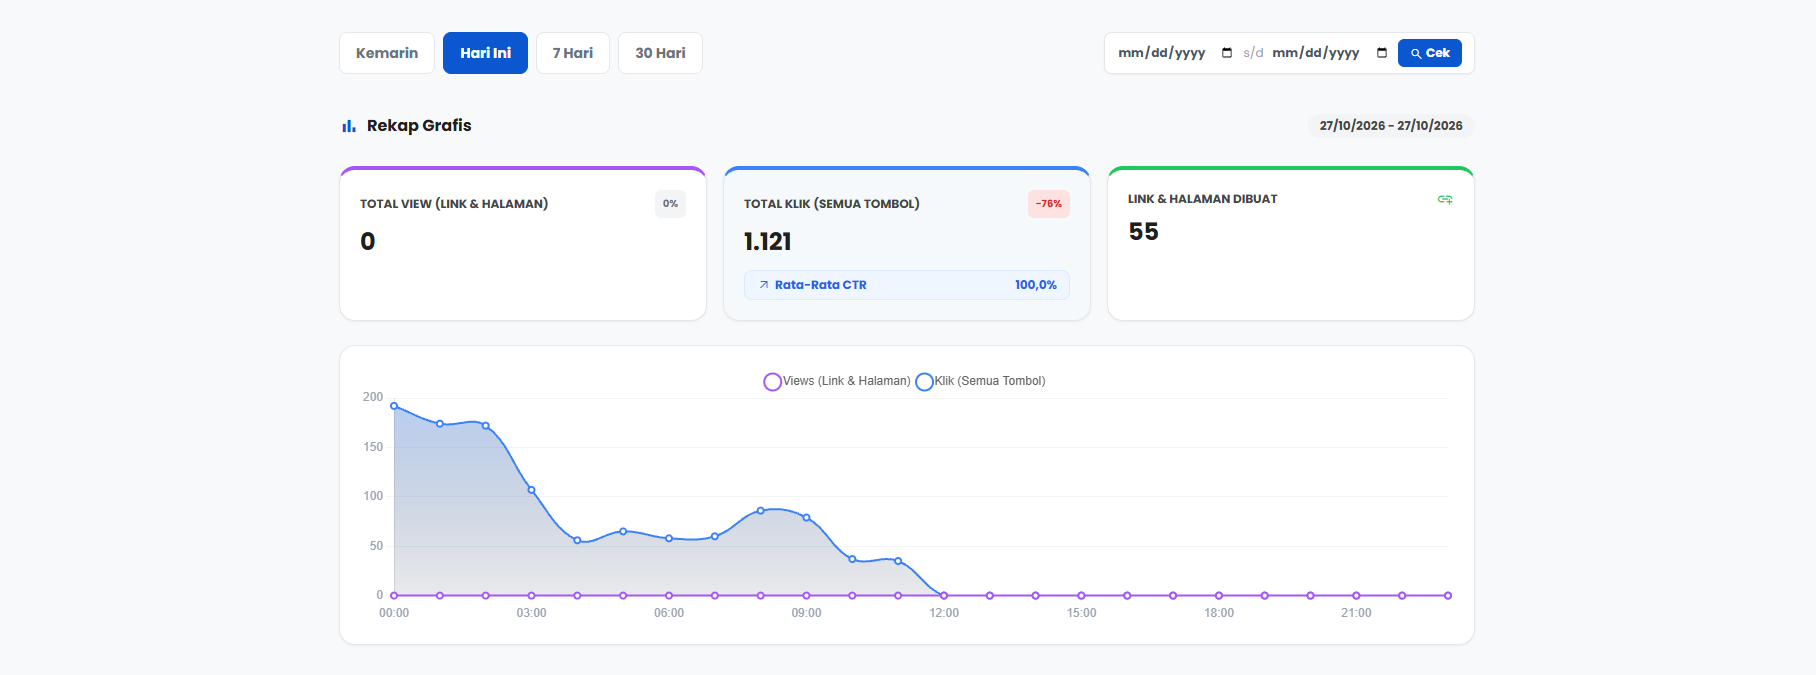Screen dimensions: 1816x675
Task: Click the Total View value 0
Action: tap(368, 242)
